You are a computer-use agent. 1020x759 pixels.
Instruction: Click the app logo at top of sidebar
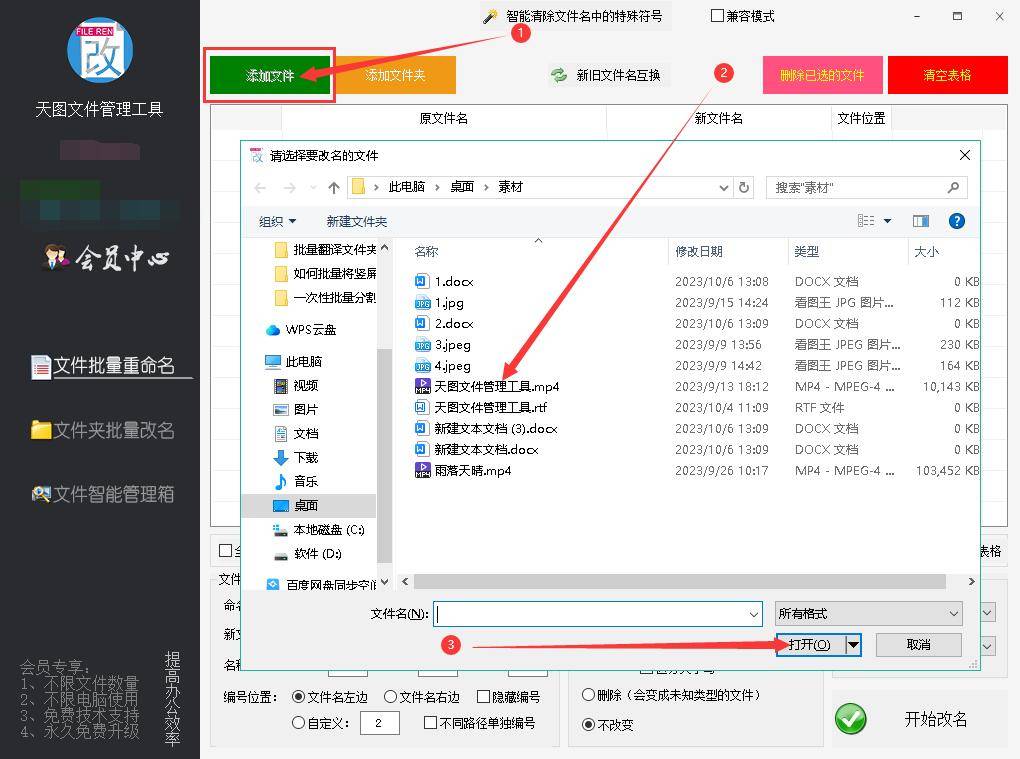100,50
